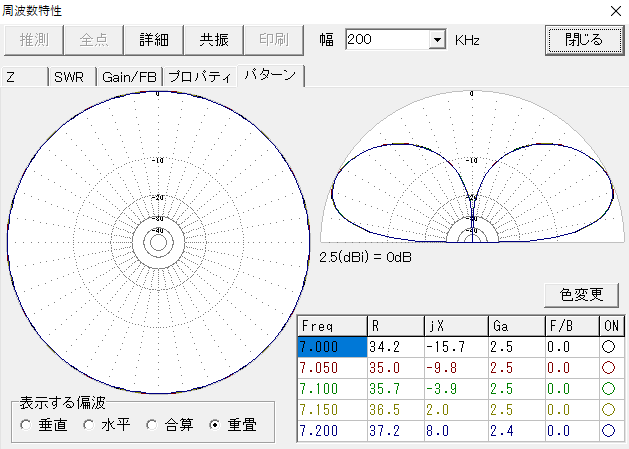Click the jX column header

pos(457,326)
